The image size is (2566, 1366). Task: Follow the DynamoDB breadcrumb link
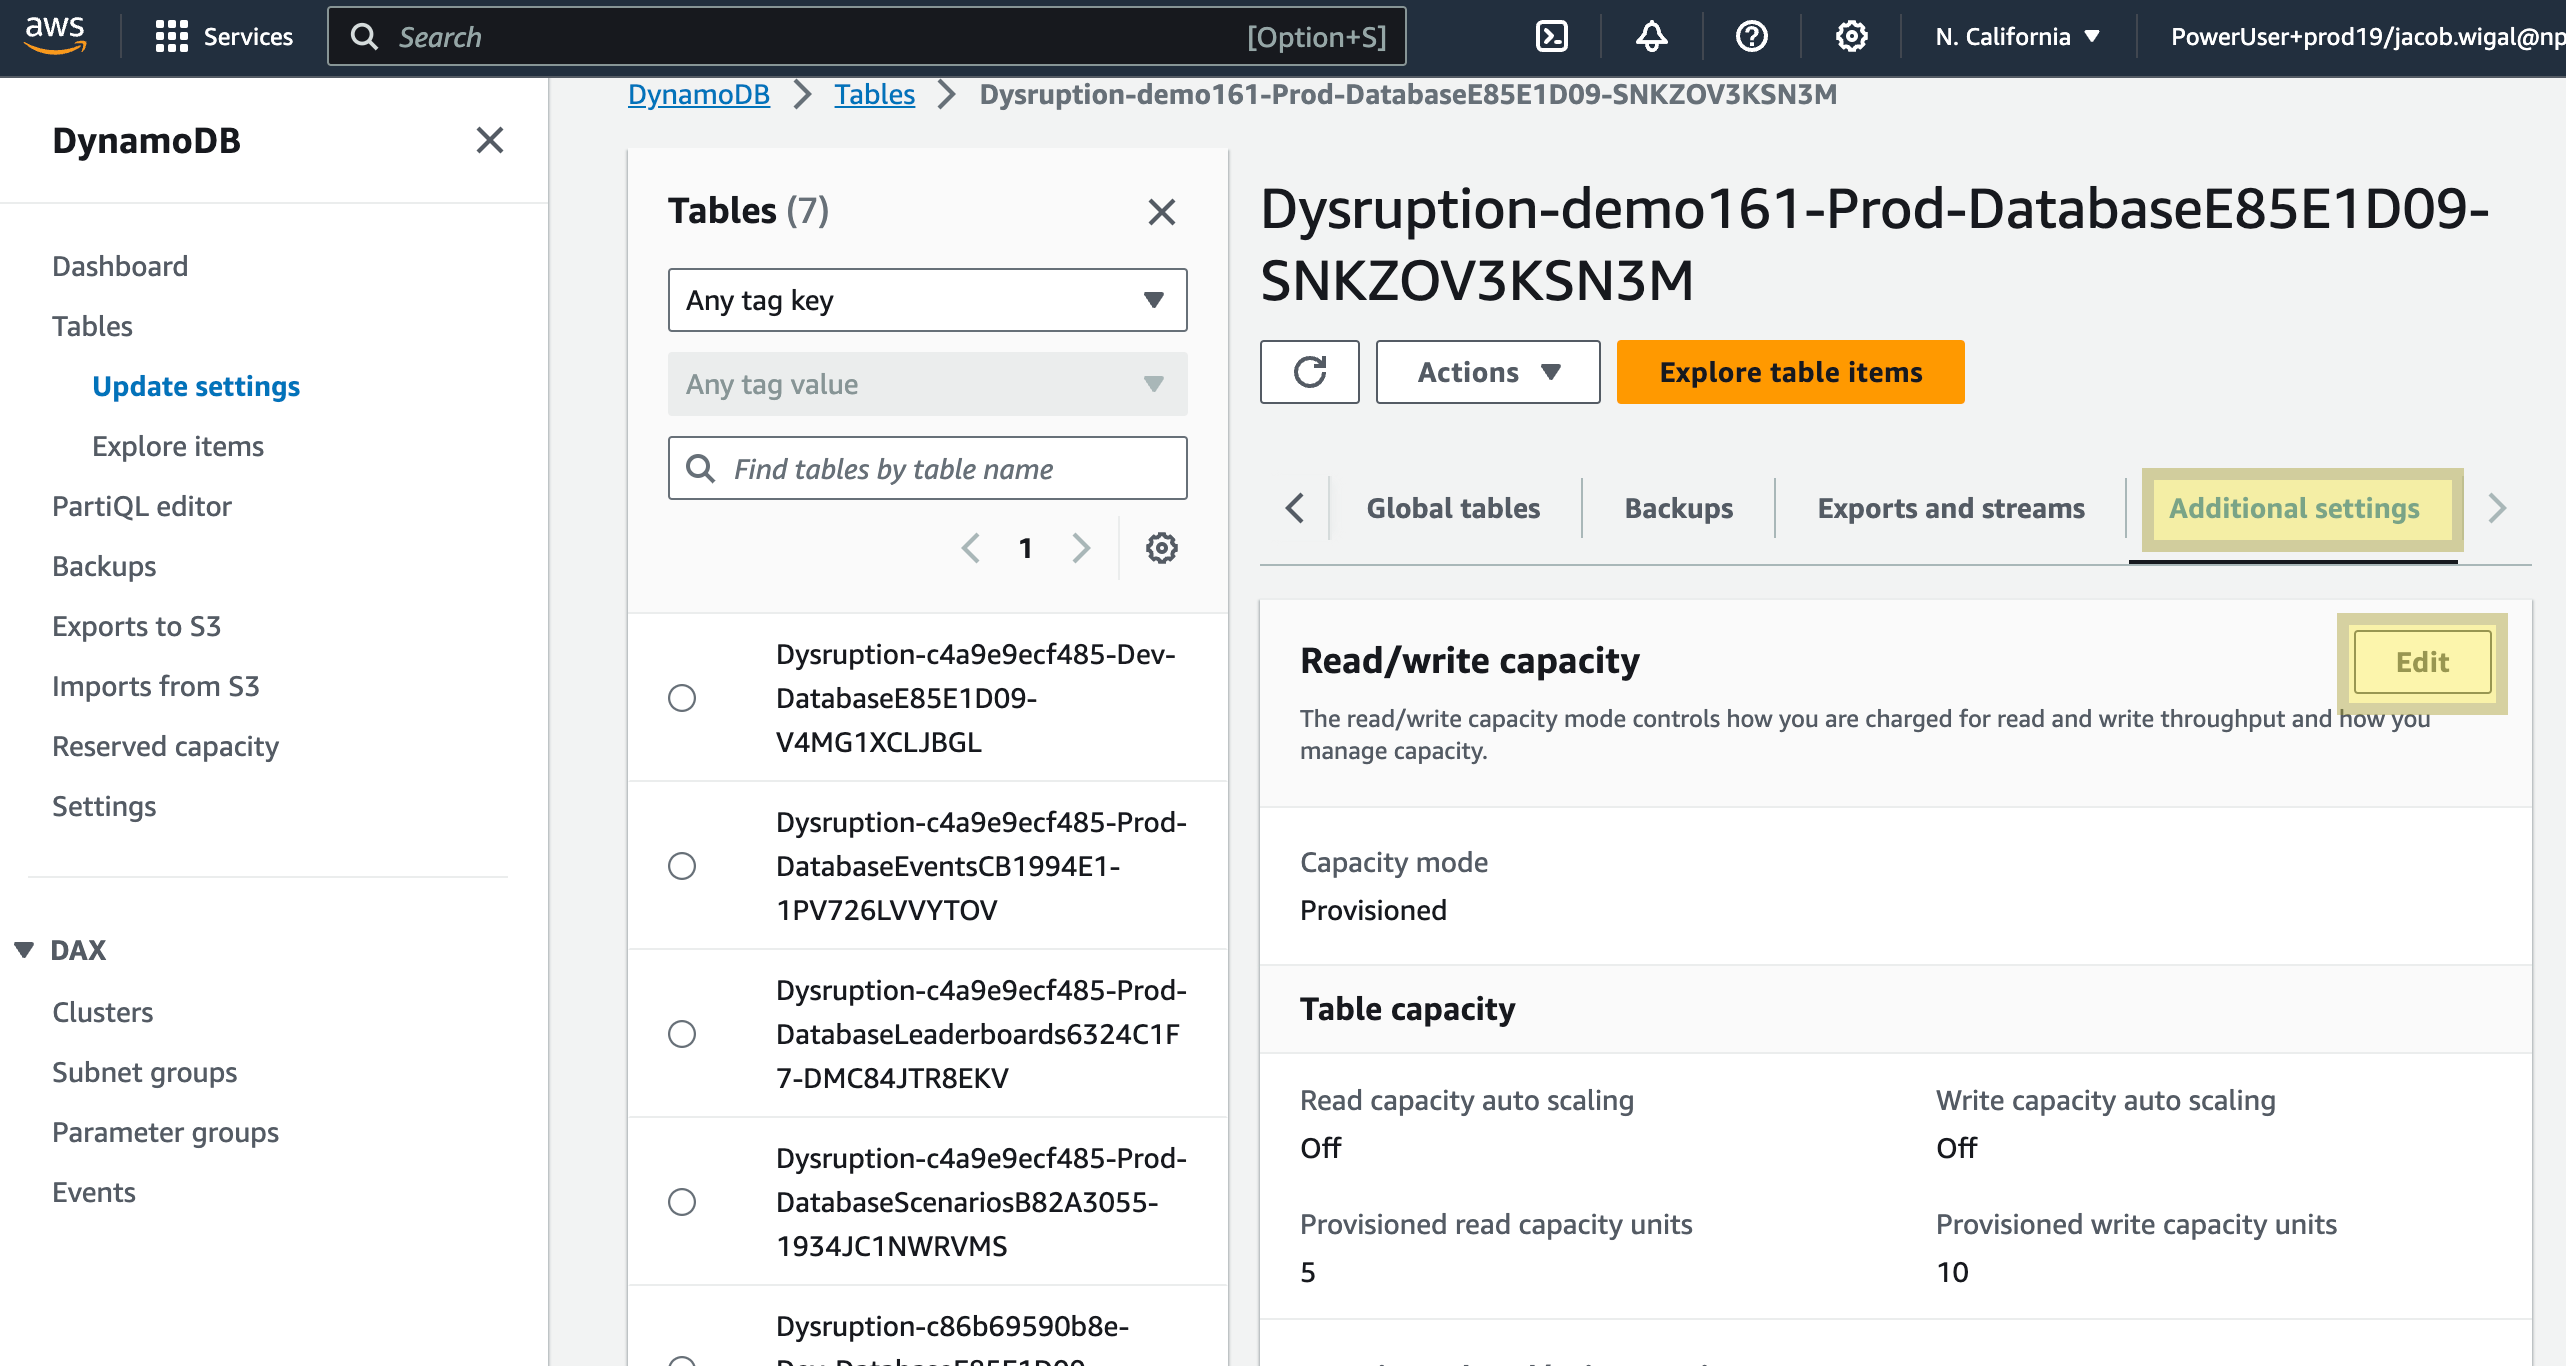(x=698, y=94)
